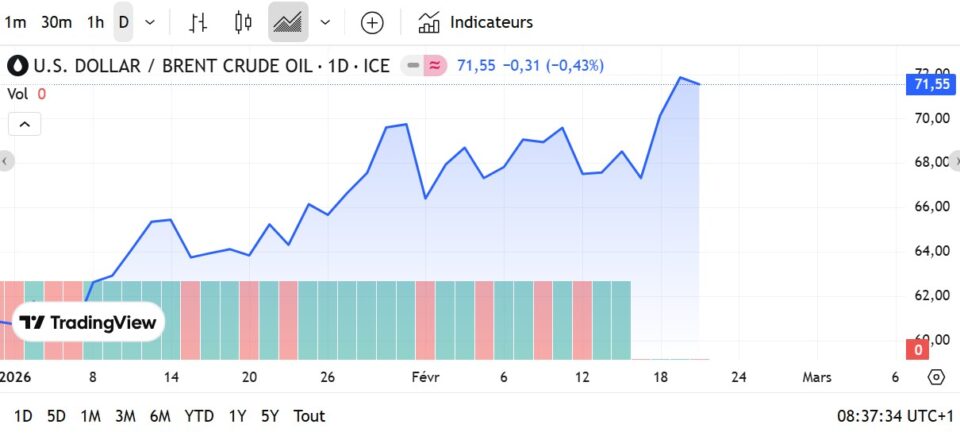Choose the YTD date range

[x=199, y=415]
